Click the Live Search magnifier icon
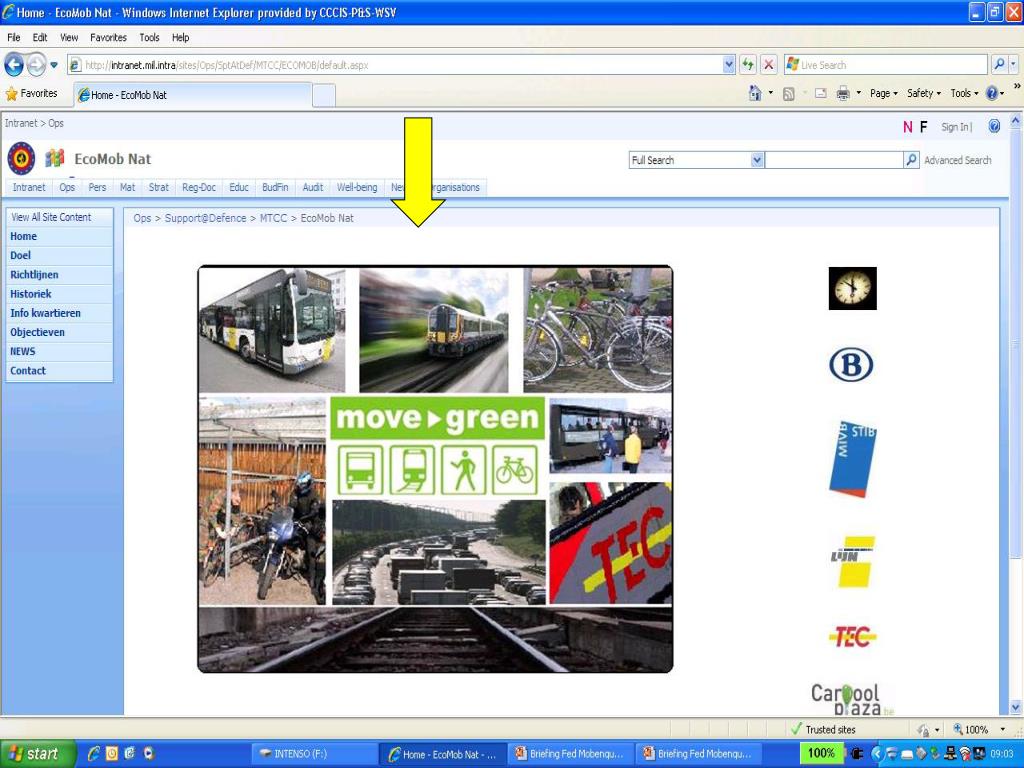 point(999,65)
